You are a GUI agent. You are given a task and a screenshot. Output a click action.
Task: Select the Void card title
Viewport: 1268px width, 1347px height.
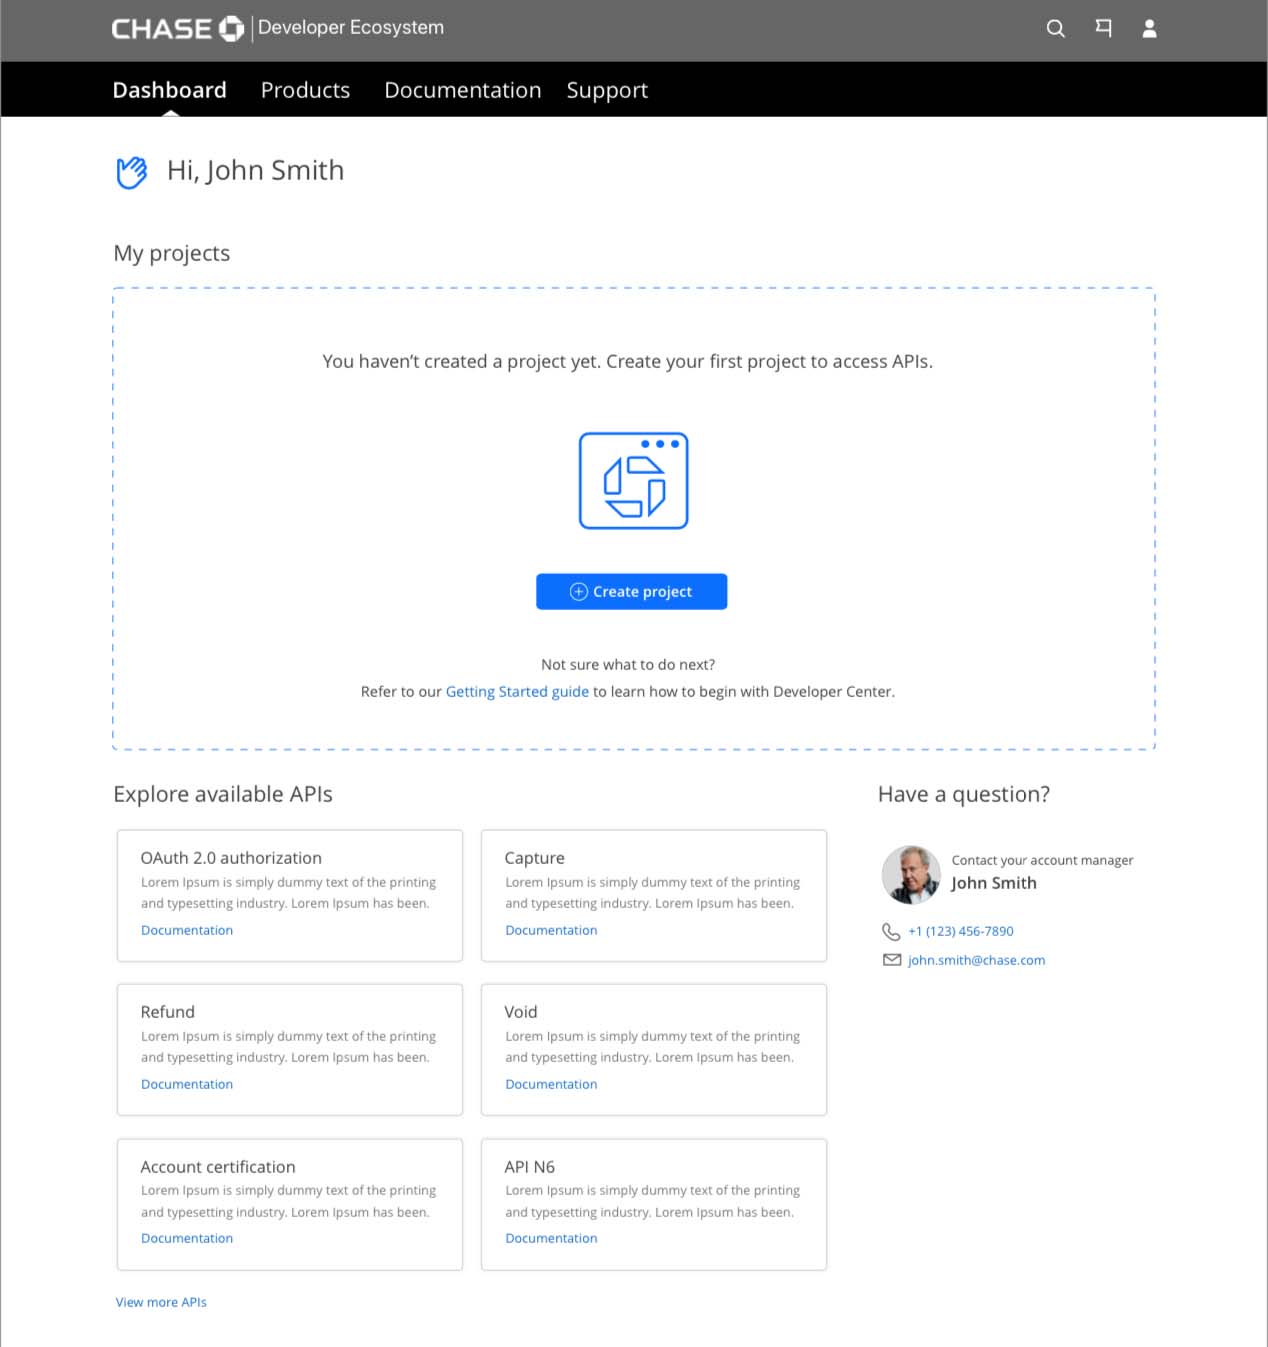coord(521,1012)
